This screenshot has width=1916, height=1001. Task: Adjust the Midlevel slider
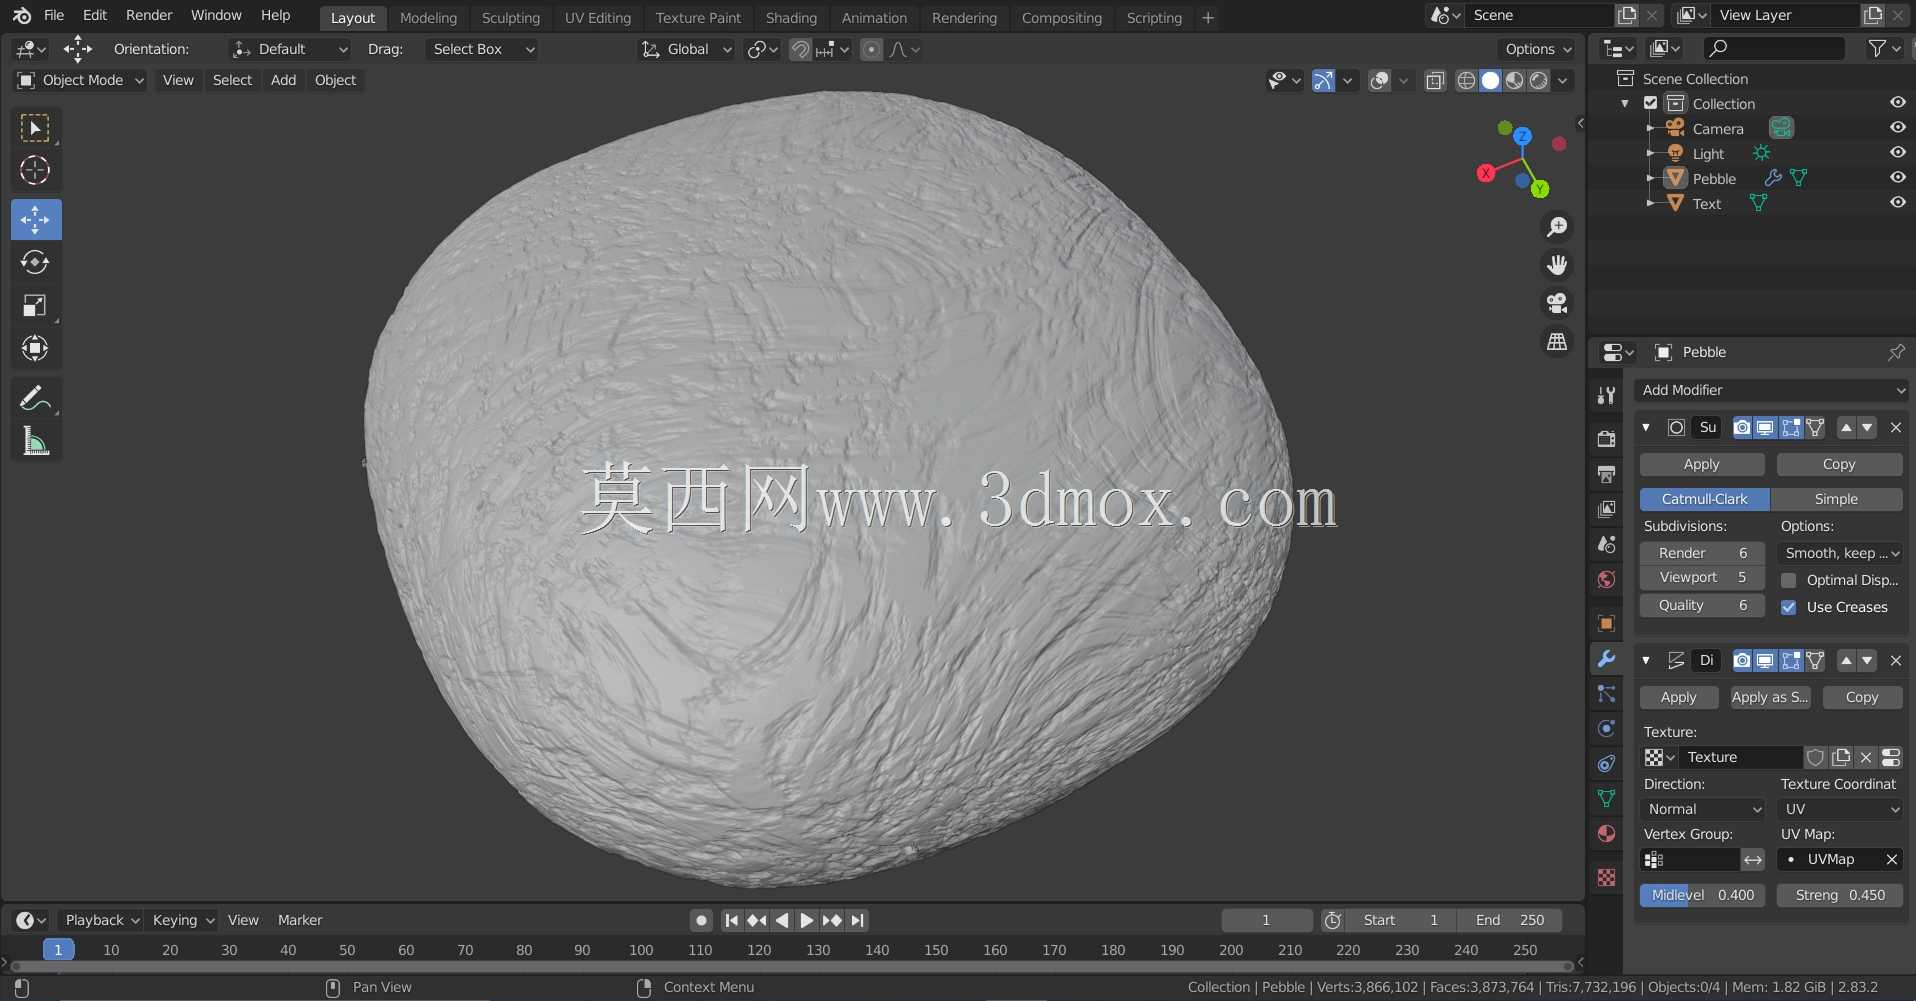pos(1703,895)
